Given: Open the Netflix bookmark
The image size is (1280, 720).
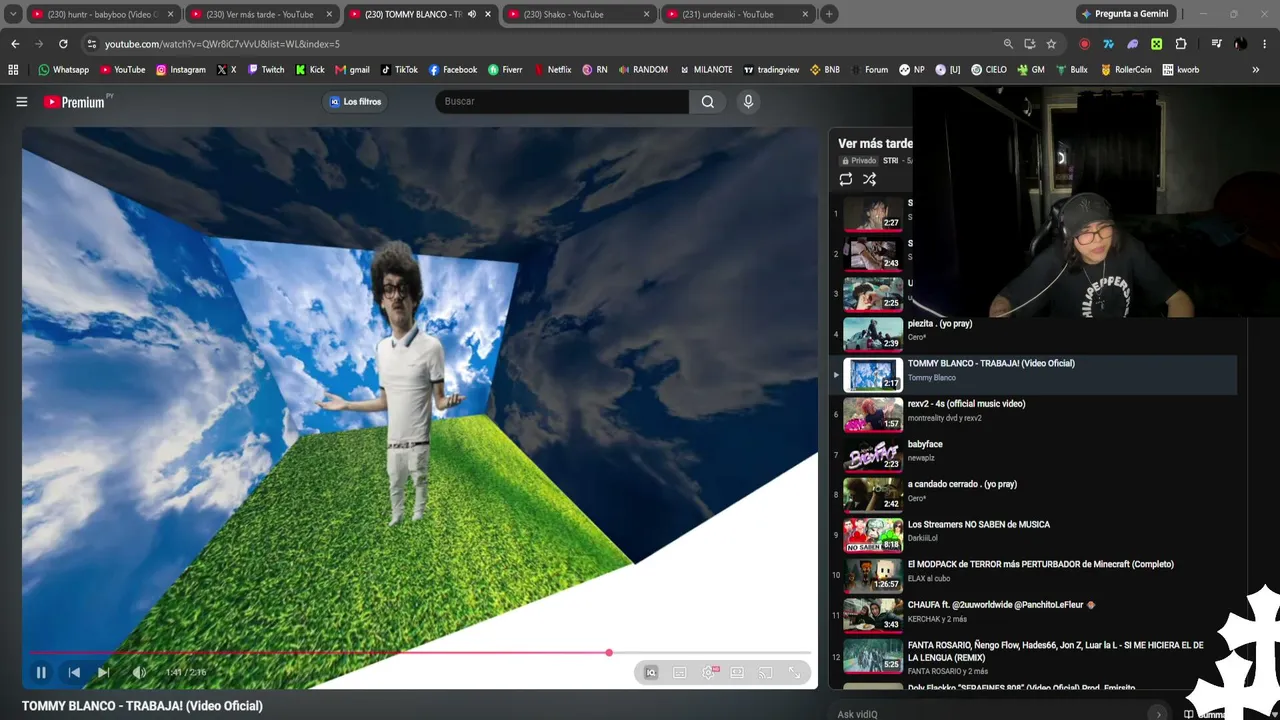Looking at the screenshot, I should 551,70.
